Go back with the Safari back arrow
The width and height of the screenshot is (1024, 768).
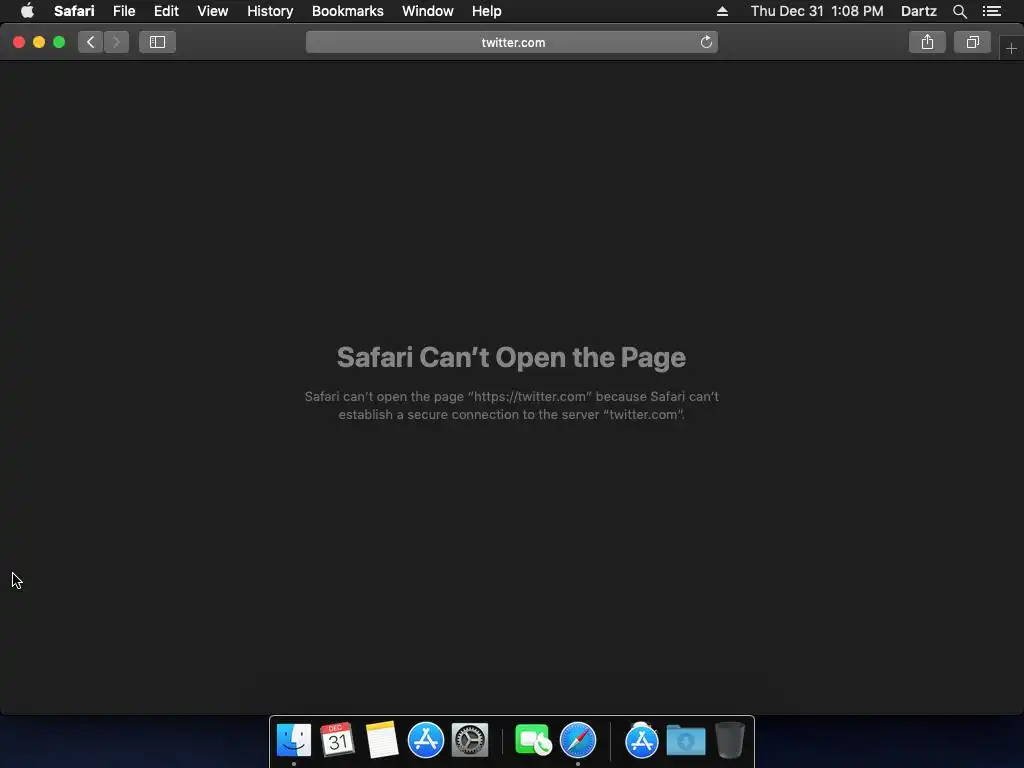point(91,42)
